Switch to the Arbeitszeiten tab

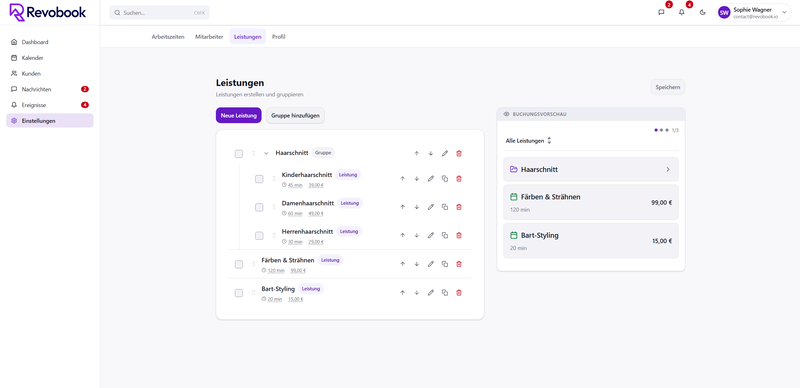168,37
